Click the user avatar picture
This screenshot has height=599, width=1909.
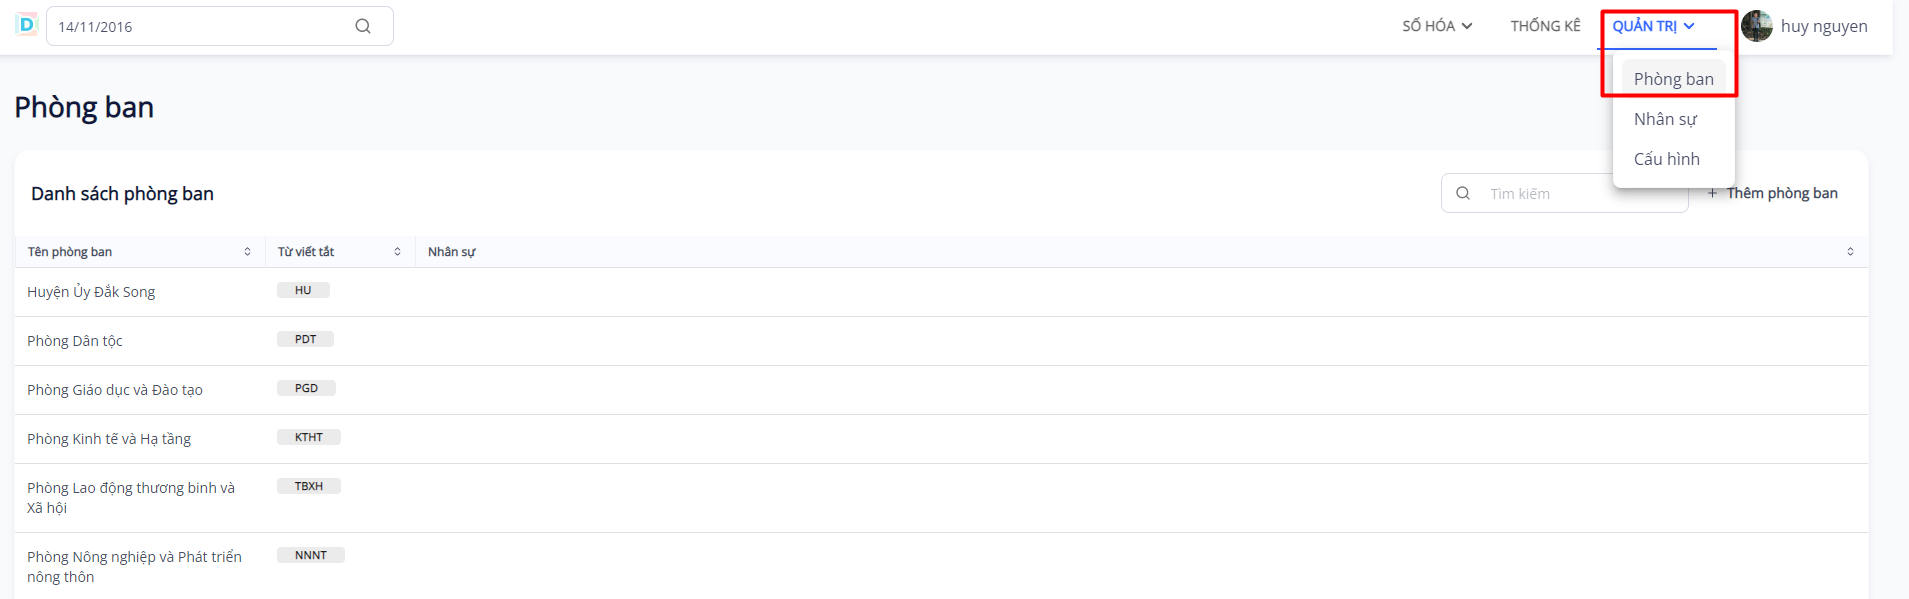pos(1756,26)
